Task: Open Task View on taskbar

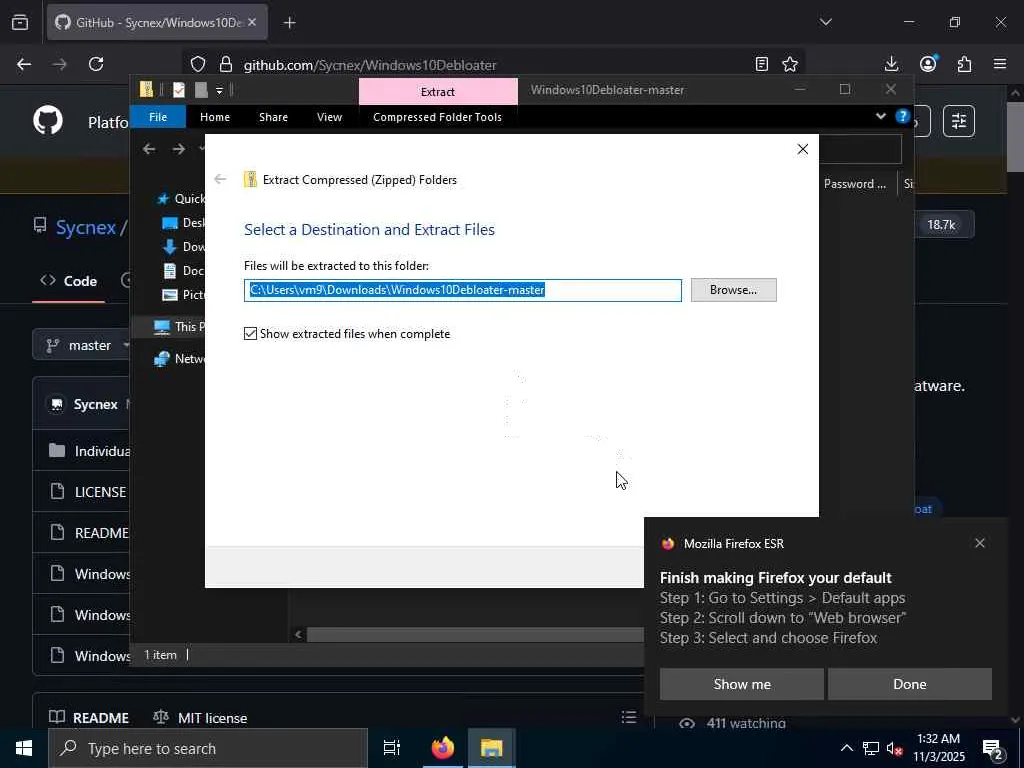Action: [391, 748]
